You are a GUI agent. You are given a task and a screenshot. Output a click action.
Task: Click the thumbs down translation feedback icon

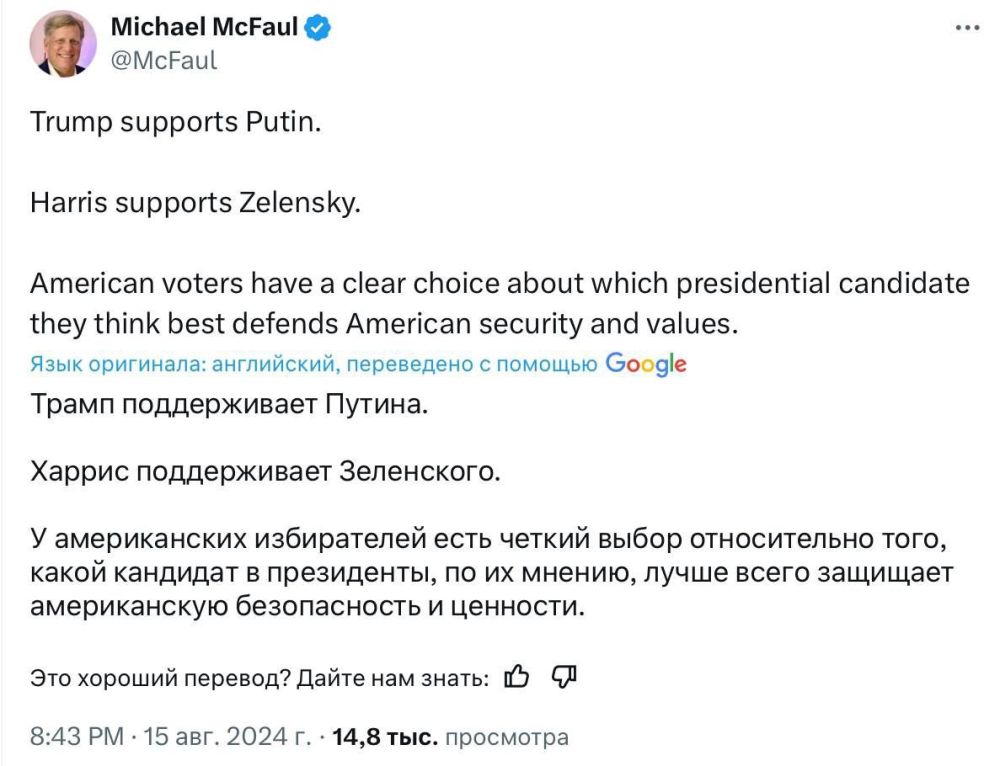click(x=563, y=676)
